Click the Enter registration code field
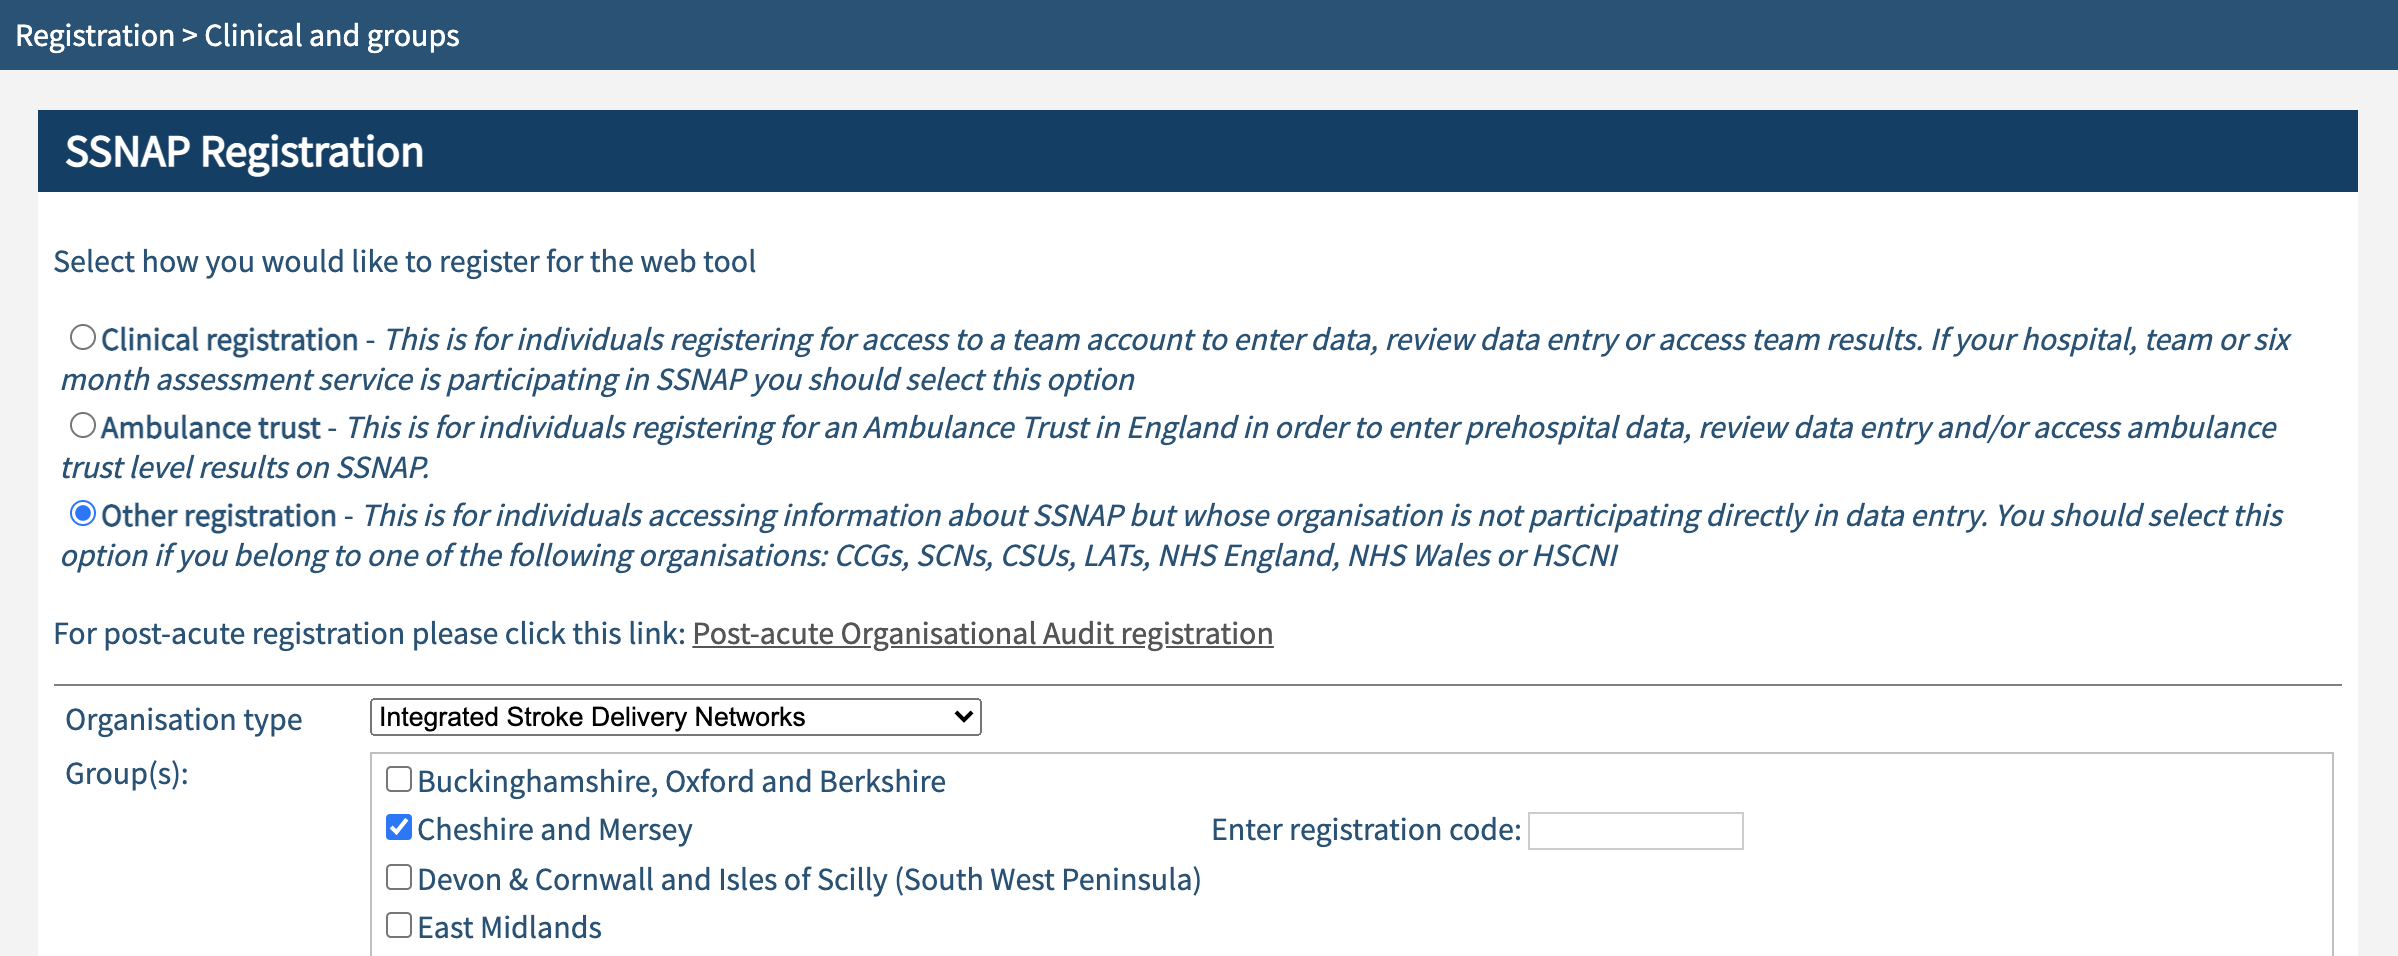Screen dimensions: 2398x956 (x=1635, y=831)
